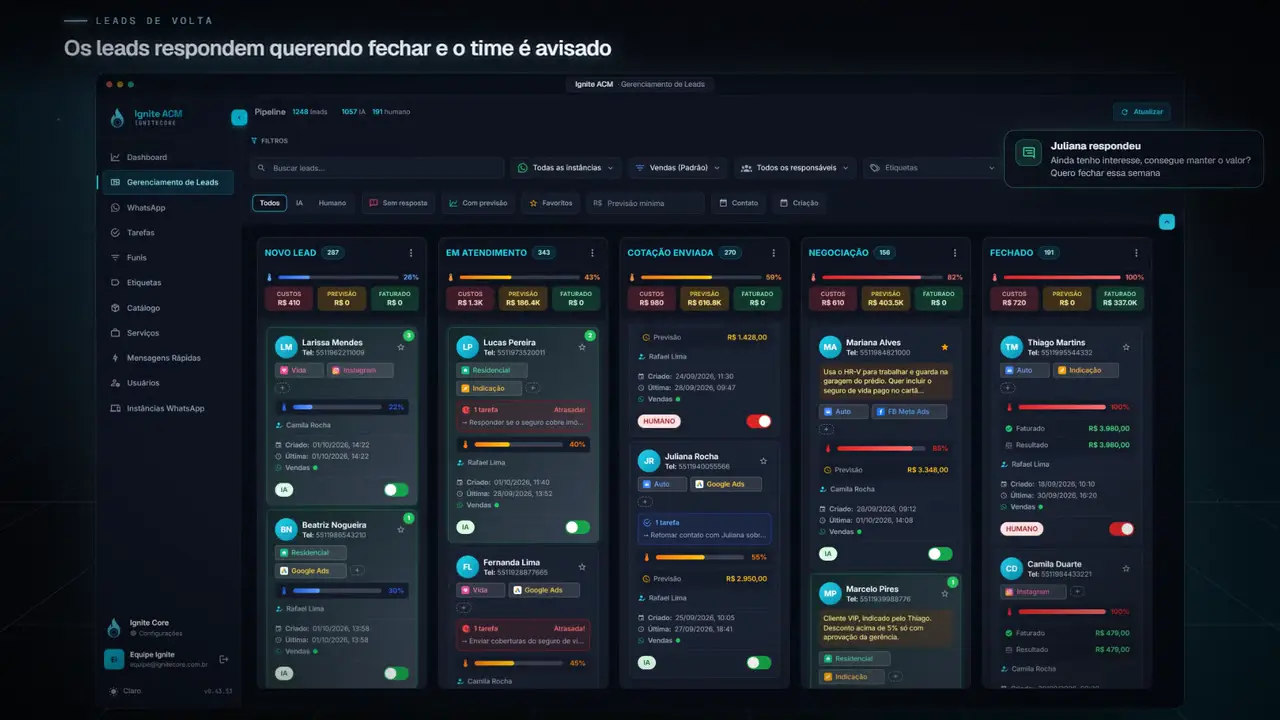Click the Mensagens Rápidas lightning icon
Viewport: 1280px width, 720px height.
pyautogui.click(x=115, y=358)
